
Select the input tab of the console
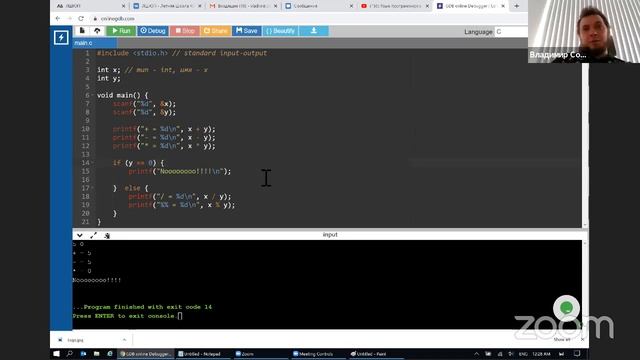pyautogui.click(x=330, y=235)
